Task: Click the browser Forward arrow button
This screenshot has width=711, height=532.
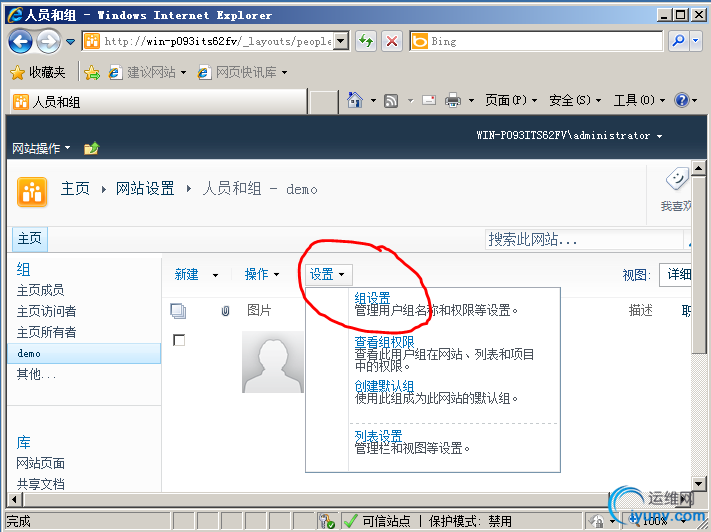Action: pos(48,41)
